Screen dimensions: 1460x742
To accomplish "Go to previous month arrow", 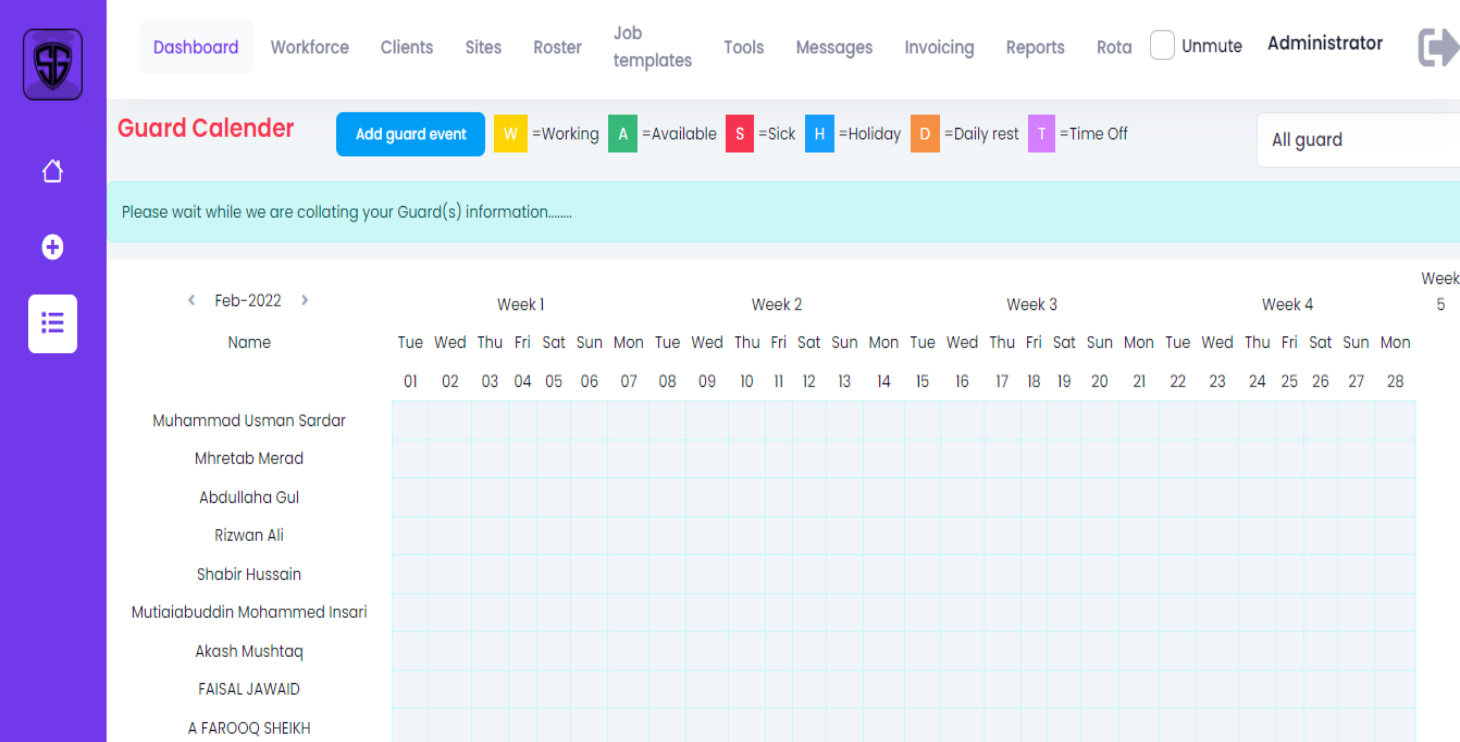I will tap(191, 300).
